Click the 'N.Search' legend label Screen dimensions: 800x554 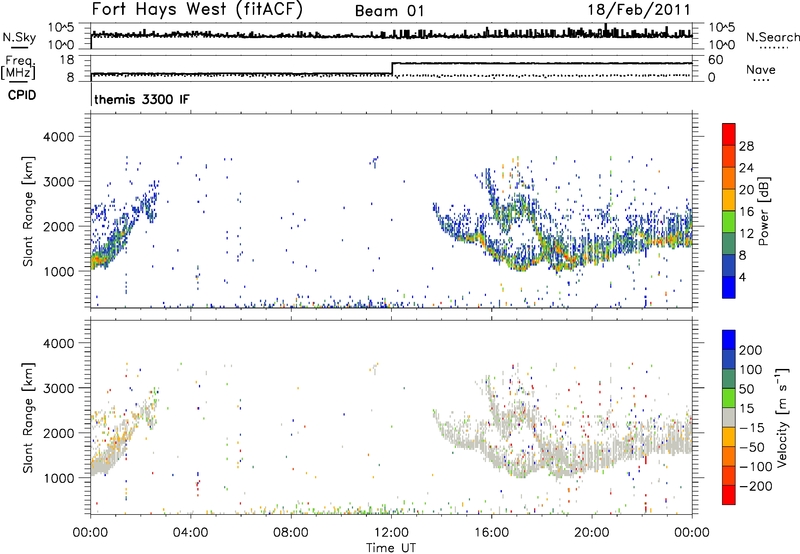[773, 37]
